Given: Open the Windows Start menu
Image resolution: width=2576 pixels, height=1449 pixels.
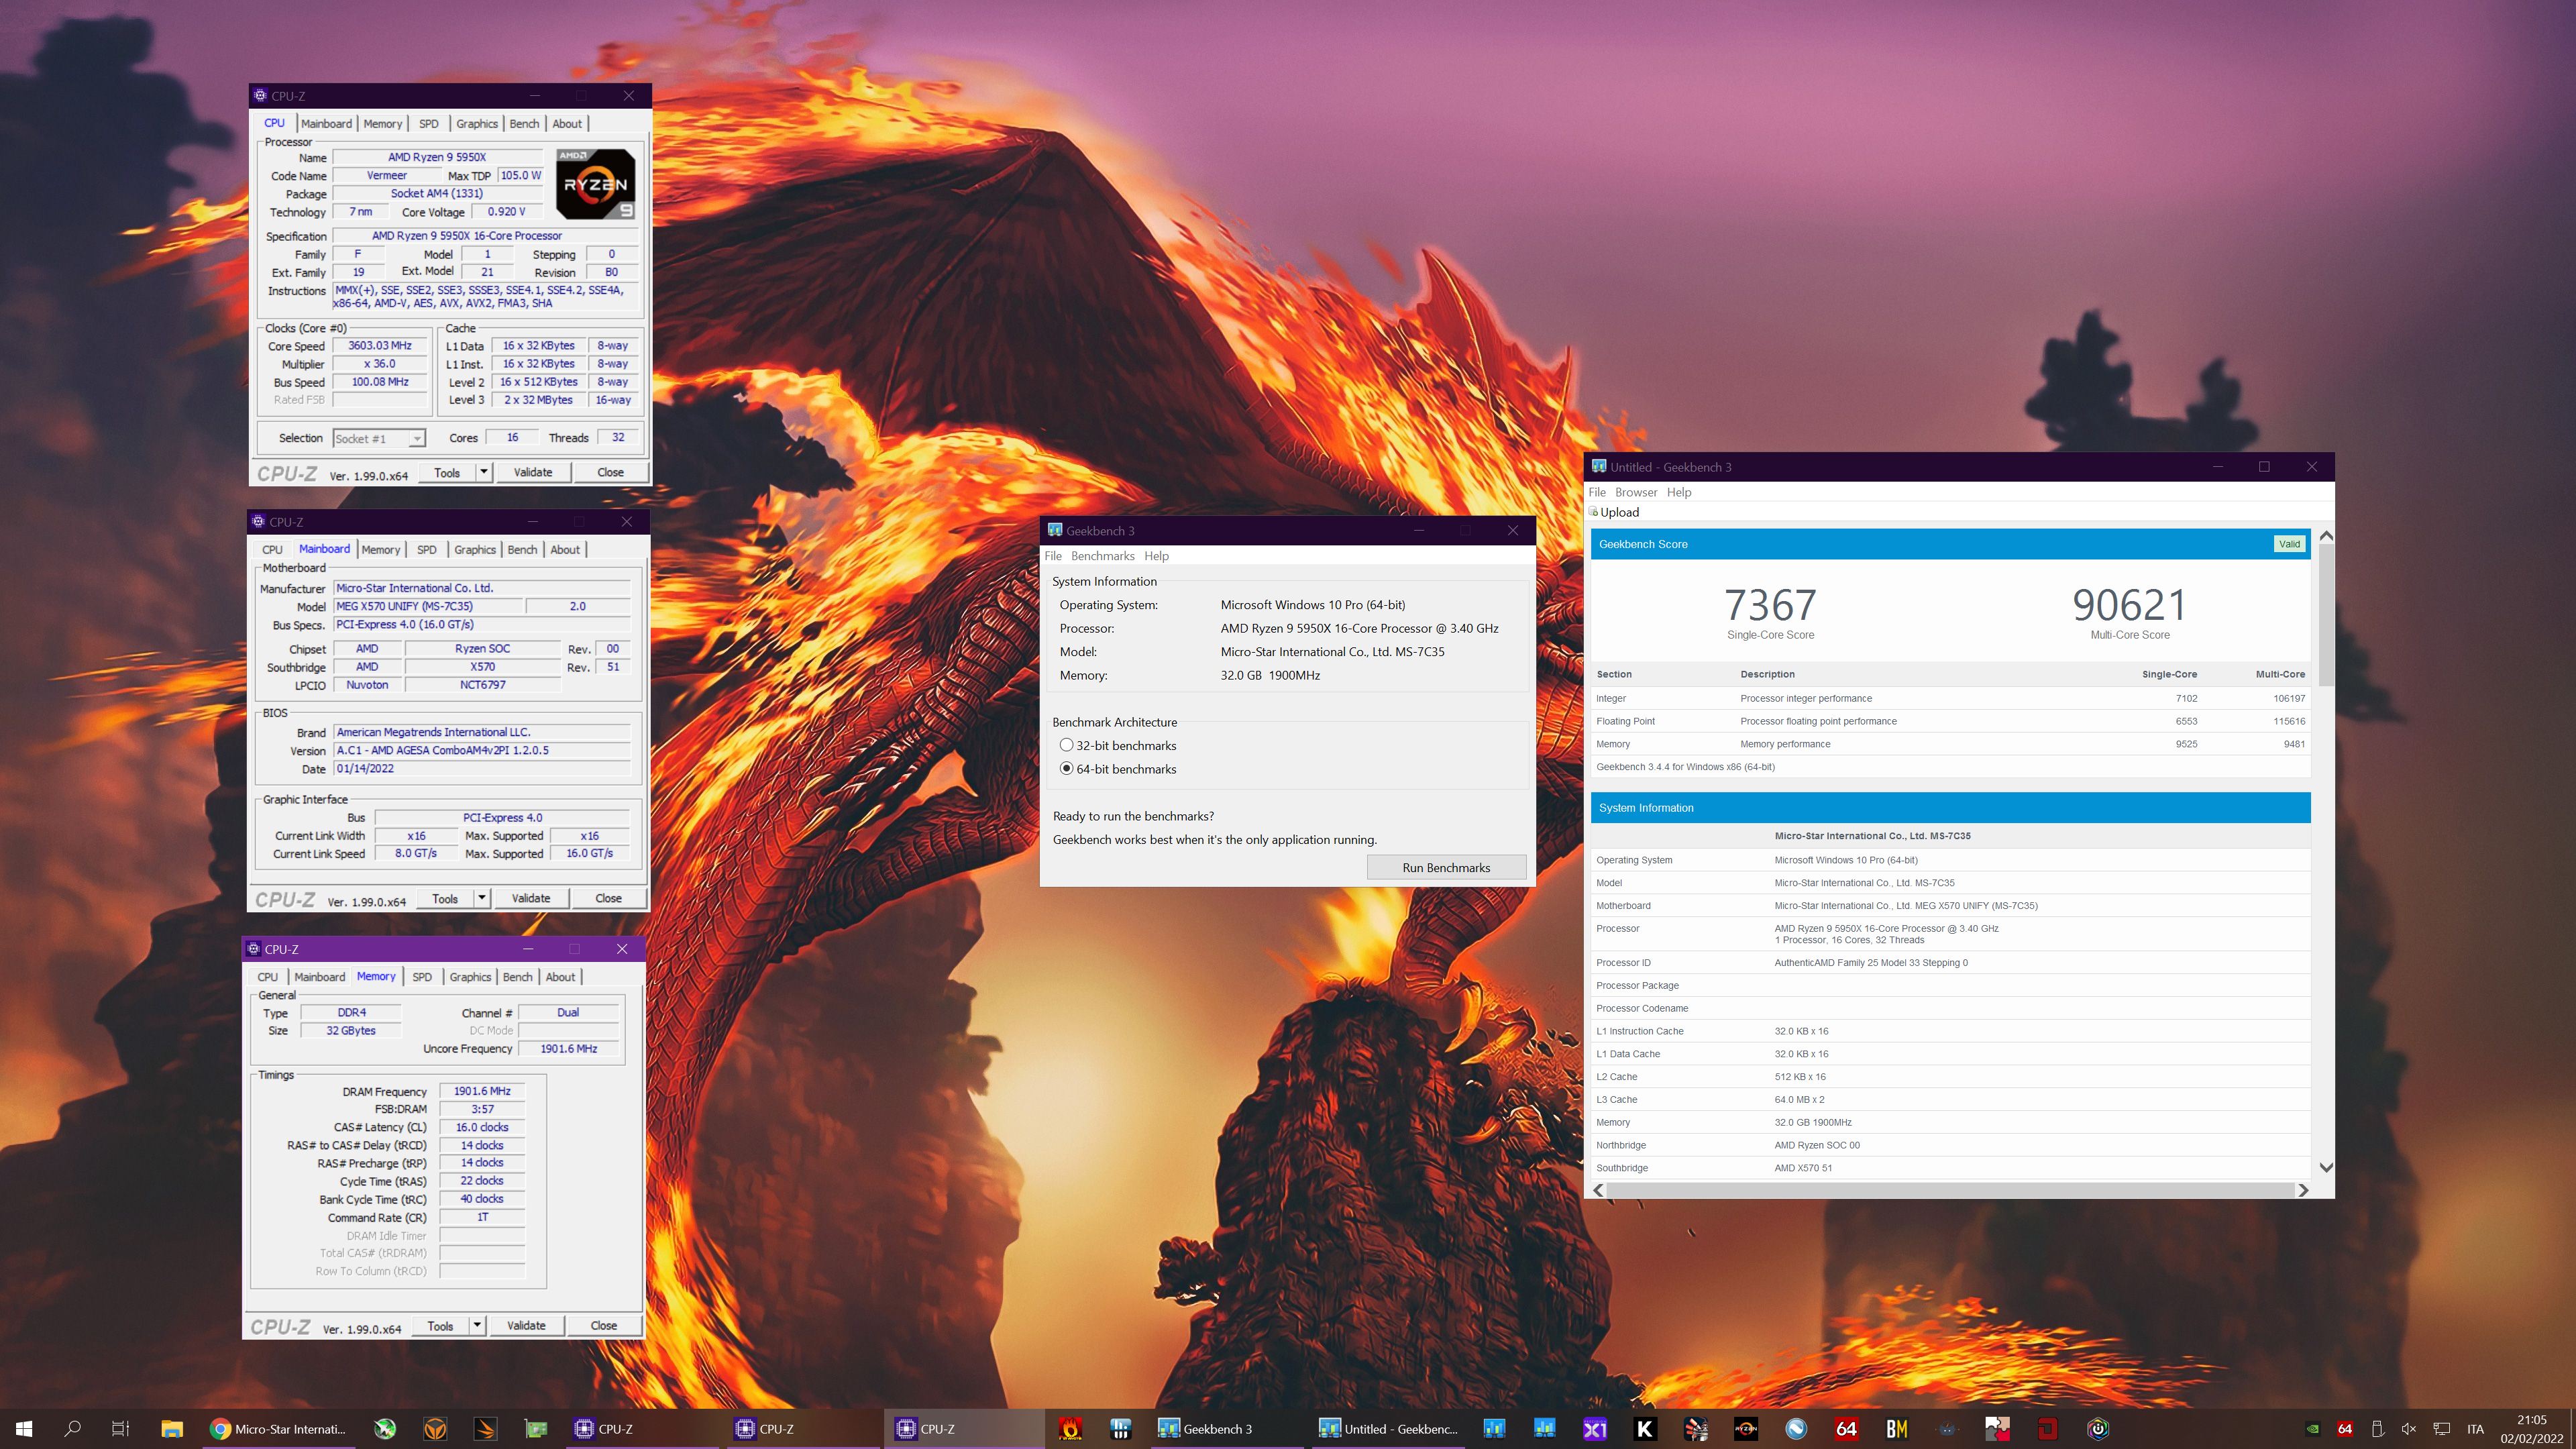Looking at the screenshot, I should pyautogui.click(x=24, y=1429).
